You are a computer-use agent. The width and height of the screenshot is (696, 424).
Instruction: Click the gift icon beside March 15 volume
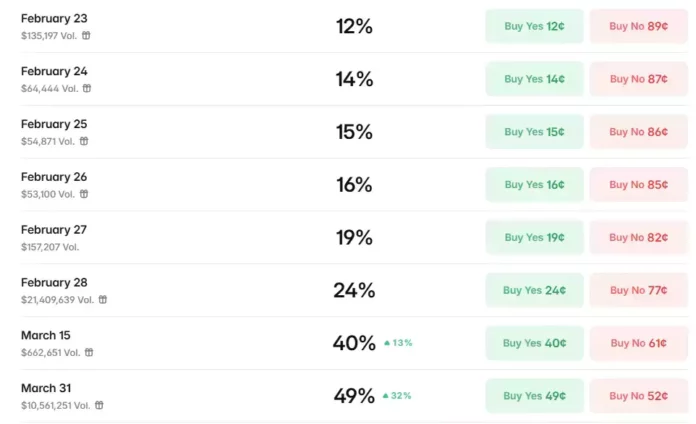pyautogui.click(x=88, y=352)
